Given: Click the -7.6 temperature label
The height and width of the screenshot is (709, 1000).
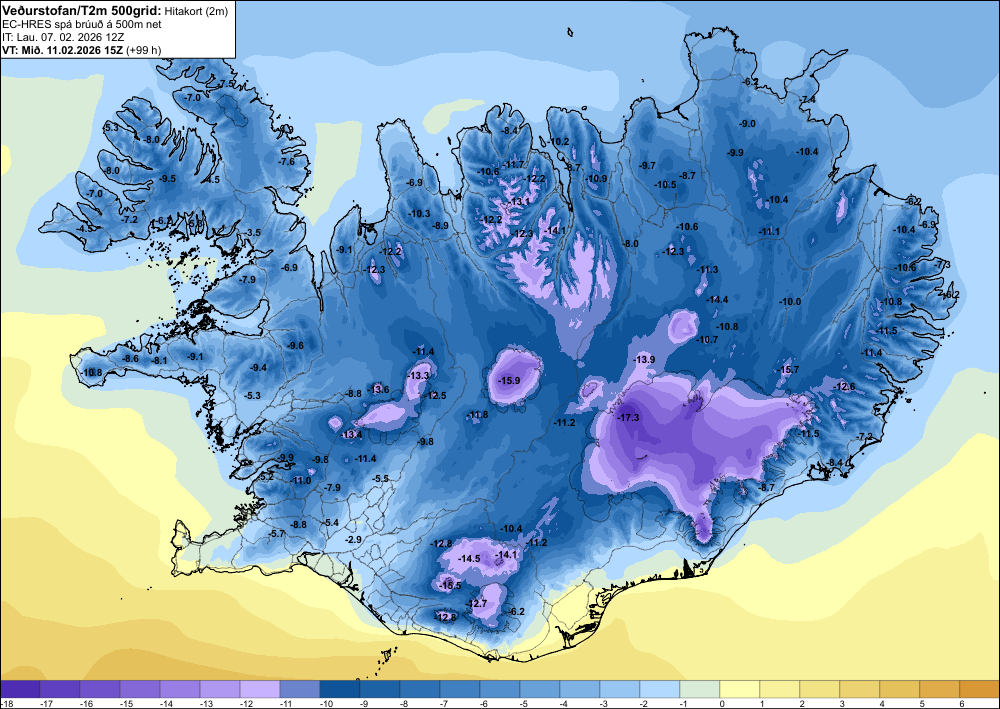Looking at the screenshot, I should click(x=286, y=161).
